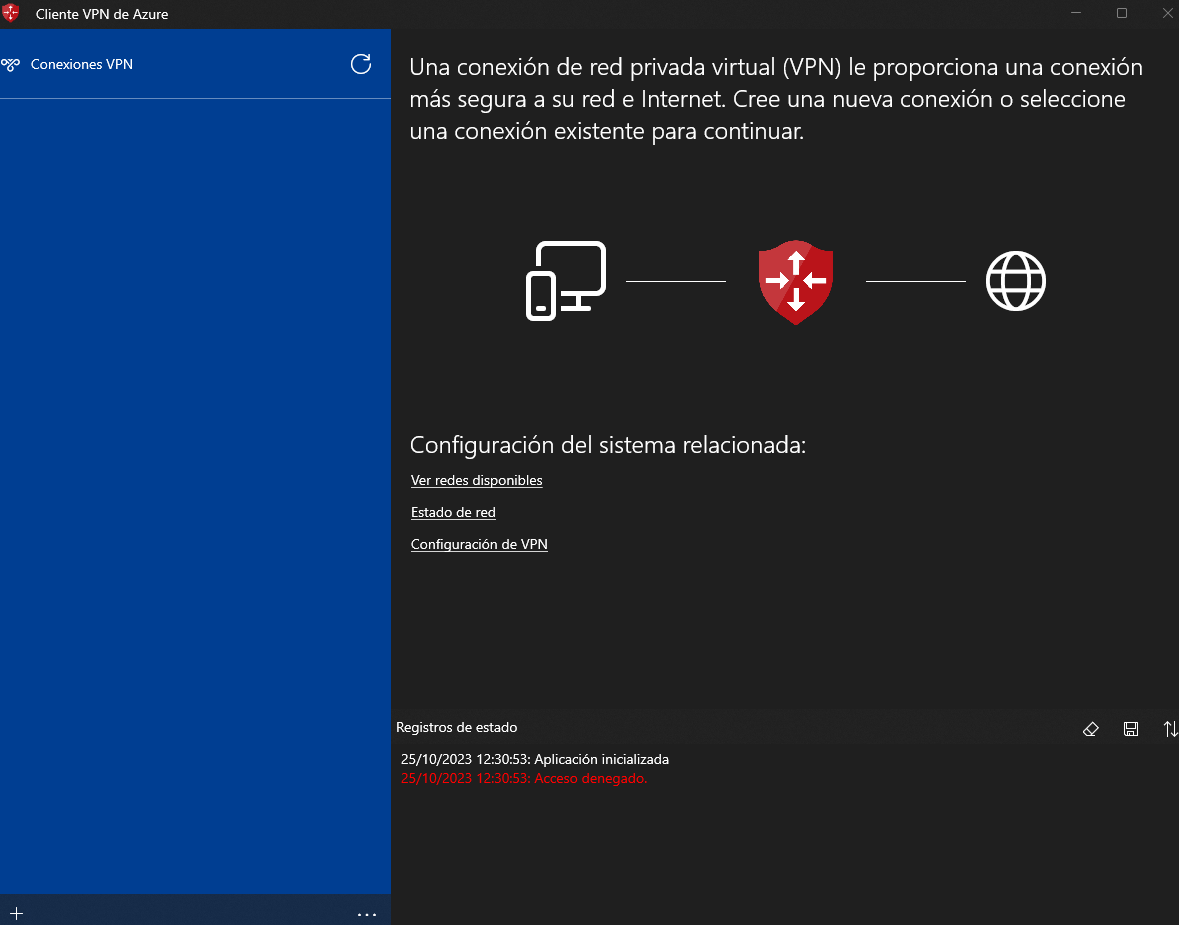Click the Conexiones VPN network icon

coord(11,65)
